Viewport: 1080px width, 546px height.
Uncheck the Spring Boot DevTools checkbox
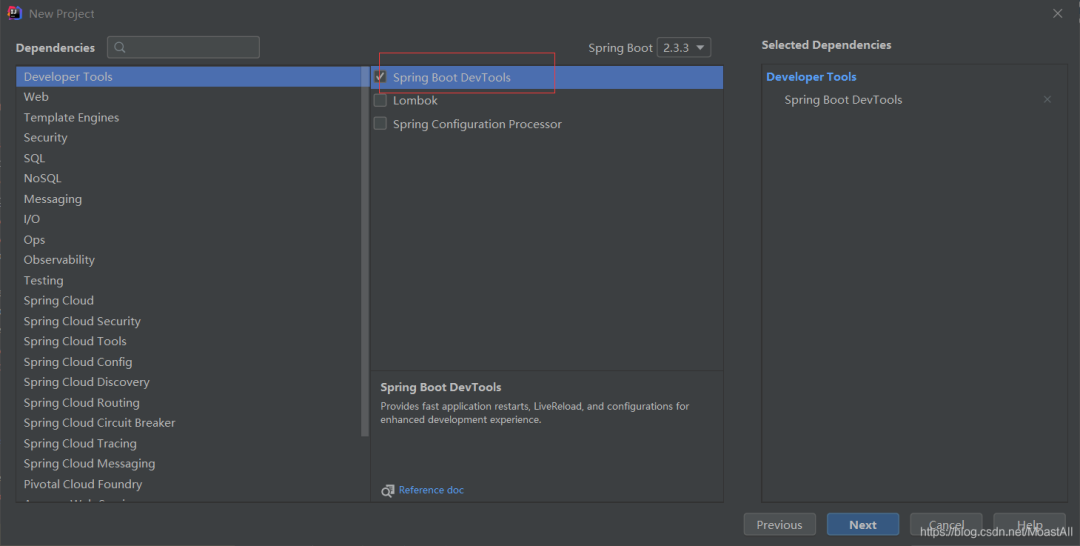pos(380,77)
